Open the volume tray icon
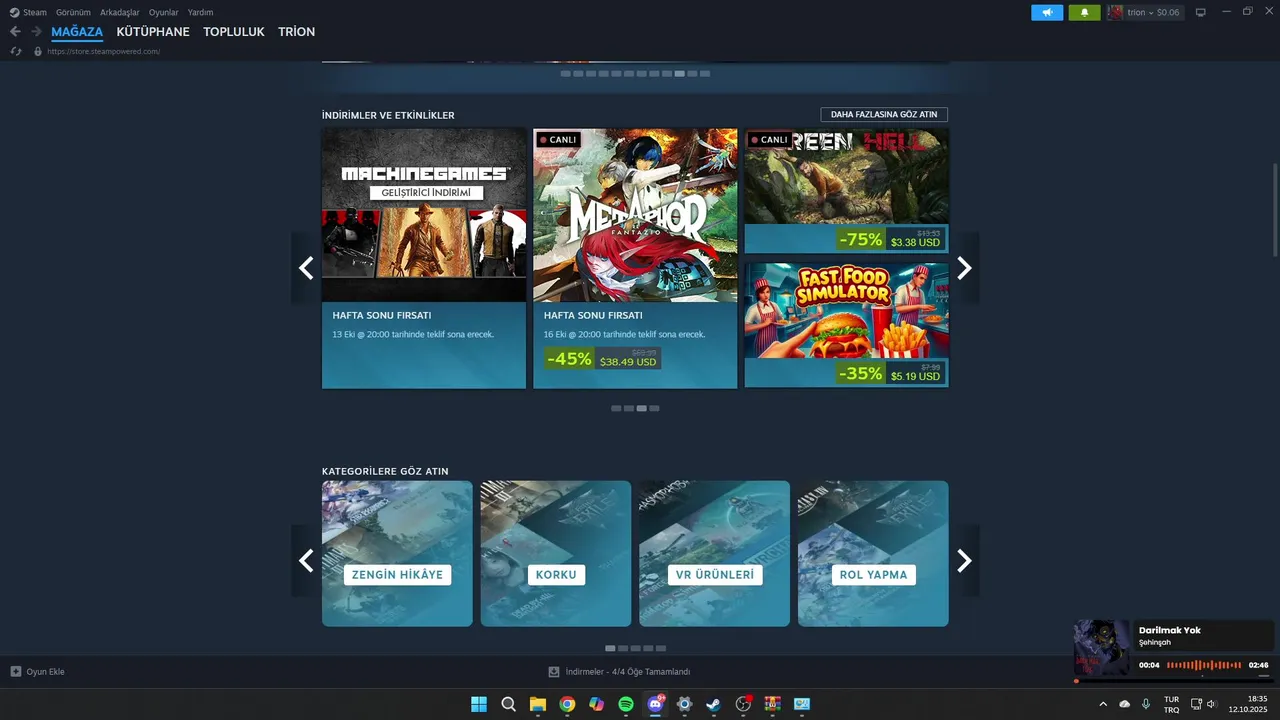This screenshot has height=720, width=1280. [1211, 704]
